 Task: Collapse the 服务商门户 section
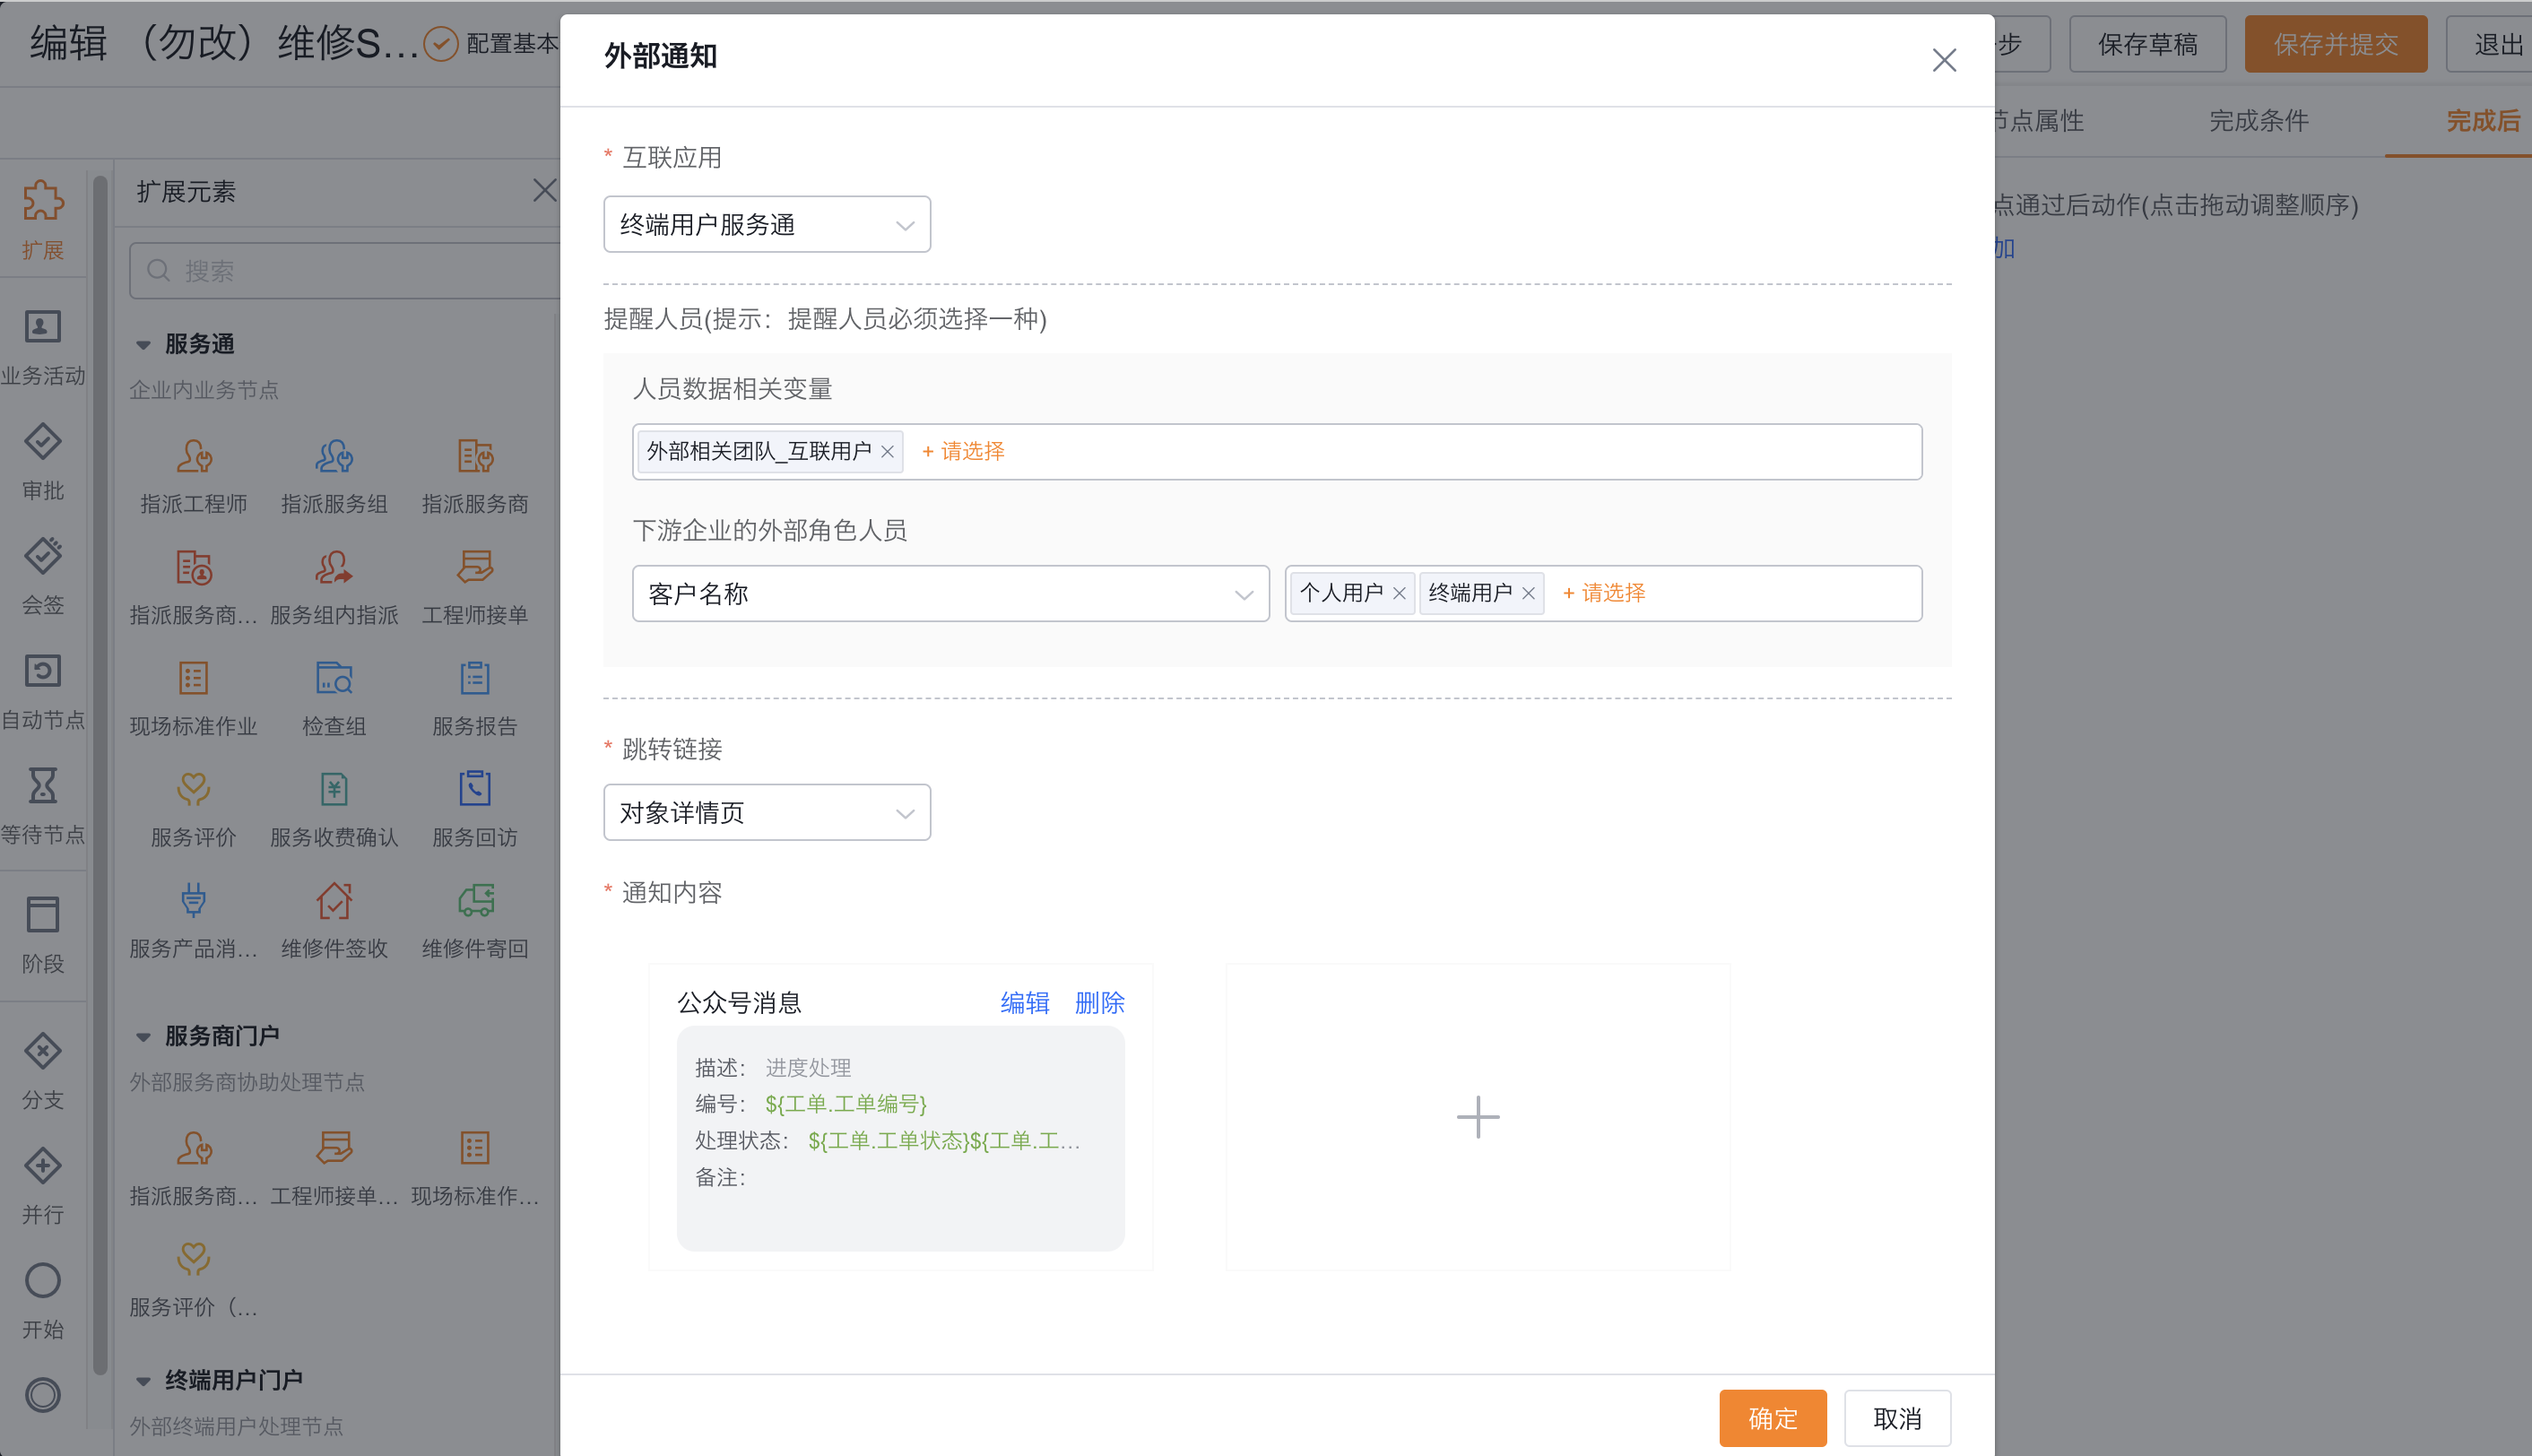143,1037
